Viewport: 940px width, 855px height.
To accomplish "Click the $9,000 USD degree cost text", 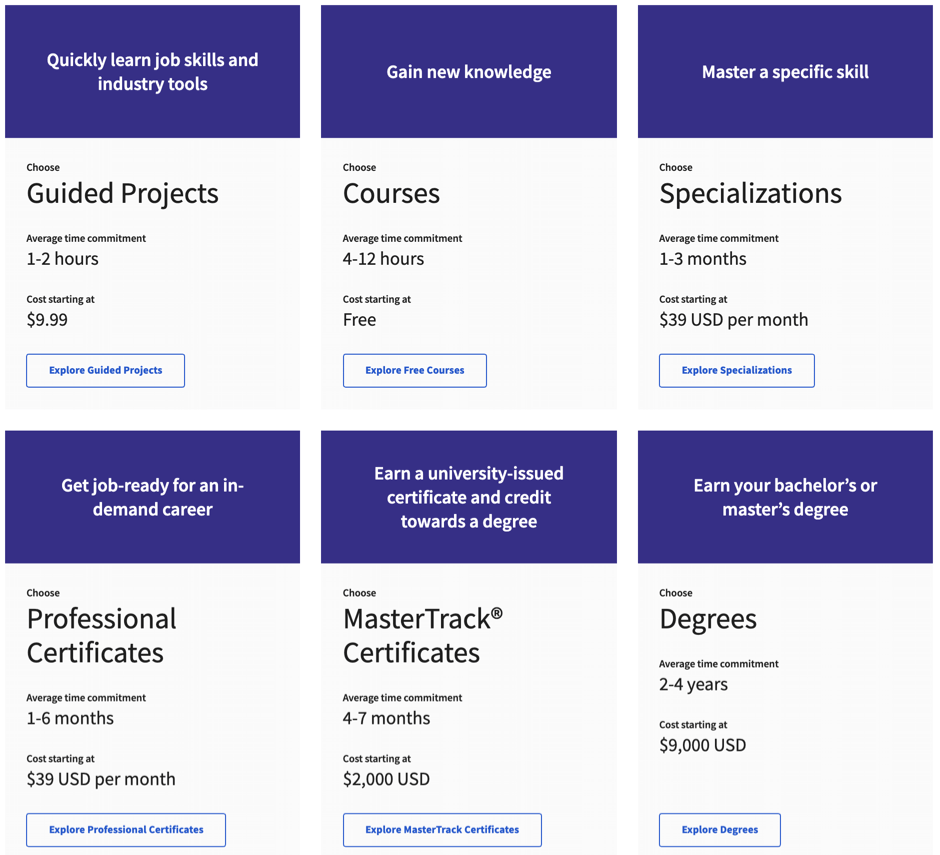I will [703, 745].
